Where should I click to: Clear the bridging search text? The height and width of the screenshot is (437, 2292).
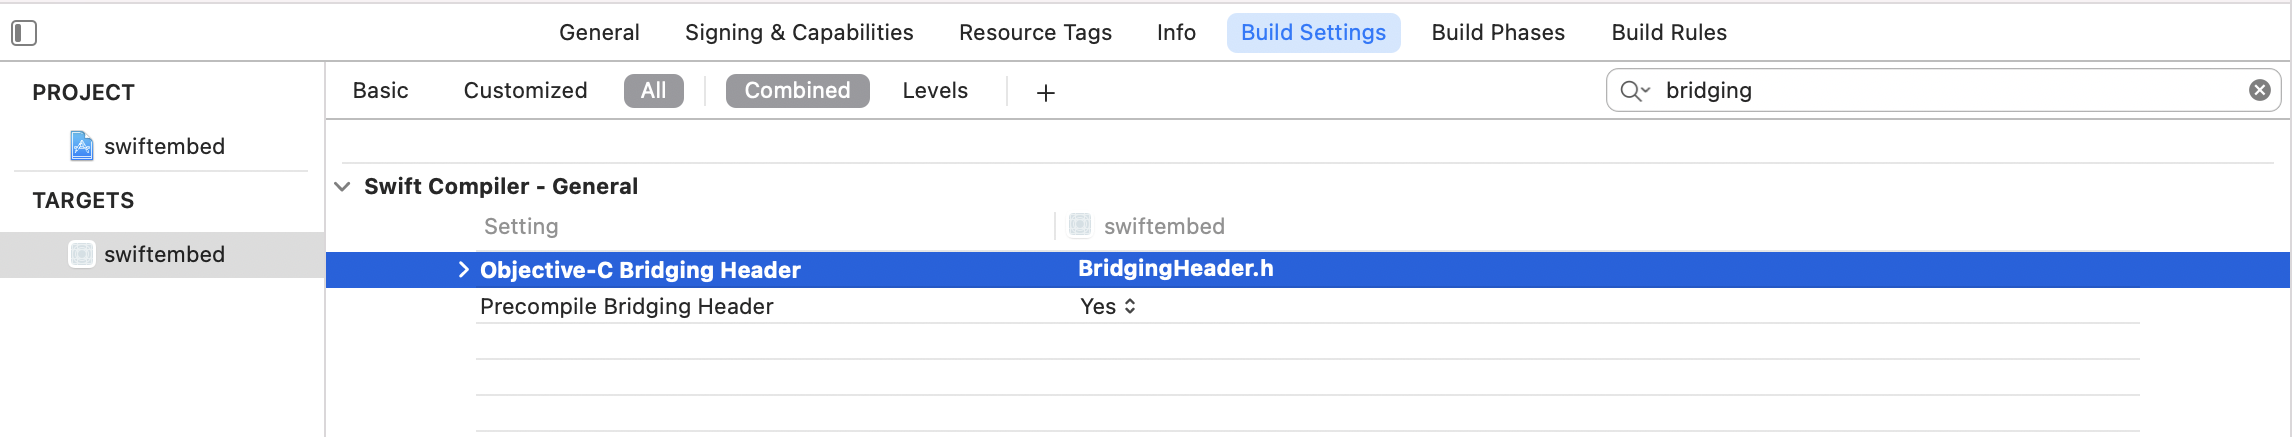[x=2259, y=90]
